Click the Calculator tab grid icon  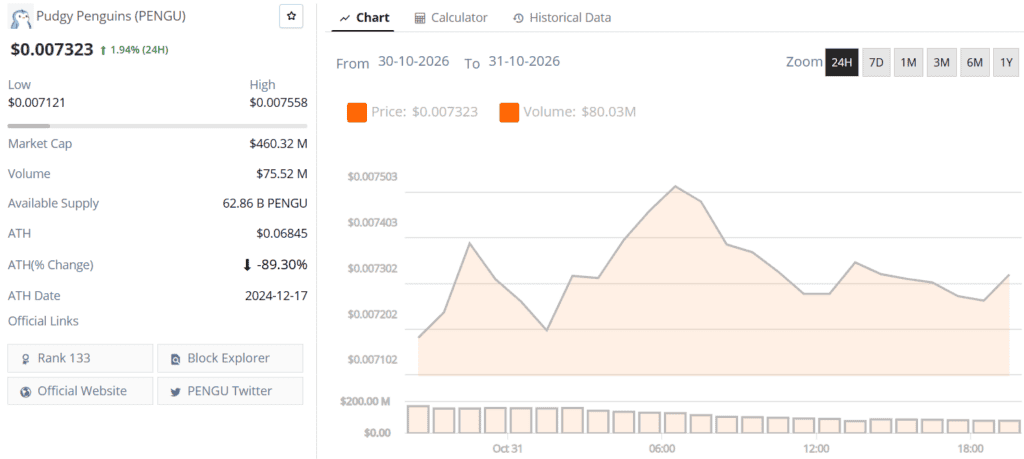click(420, 18)
